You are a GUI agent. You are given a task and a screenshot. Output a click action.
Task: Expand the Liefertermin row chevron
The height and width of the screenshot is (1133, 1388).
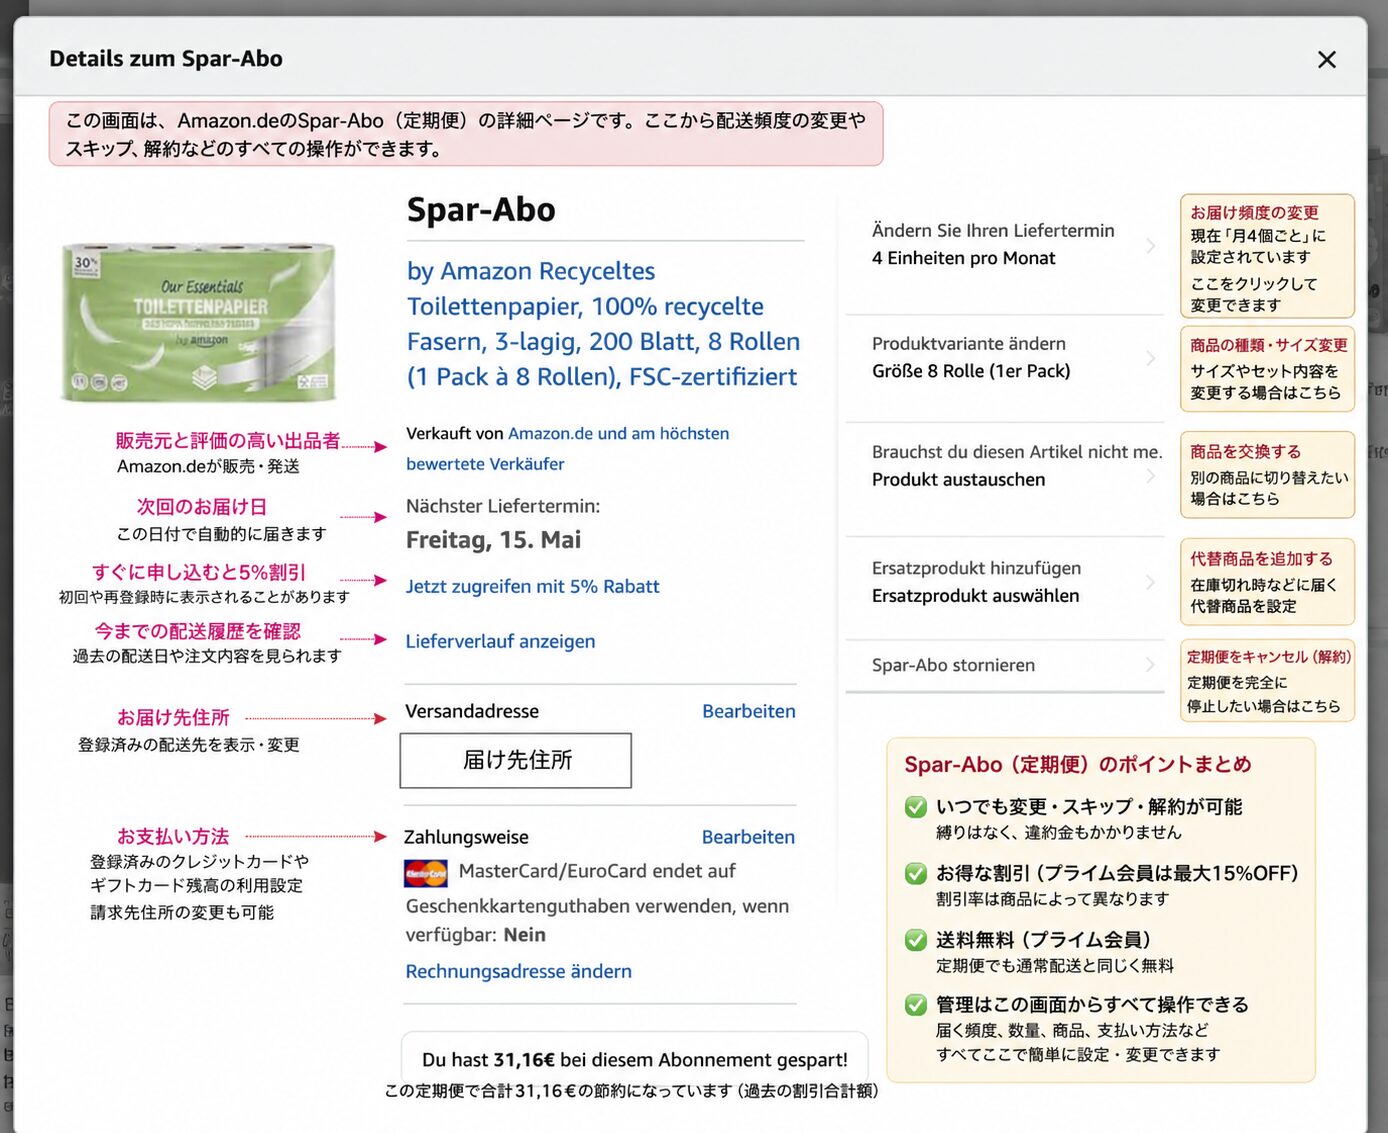click(x=1151, y=245)
